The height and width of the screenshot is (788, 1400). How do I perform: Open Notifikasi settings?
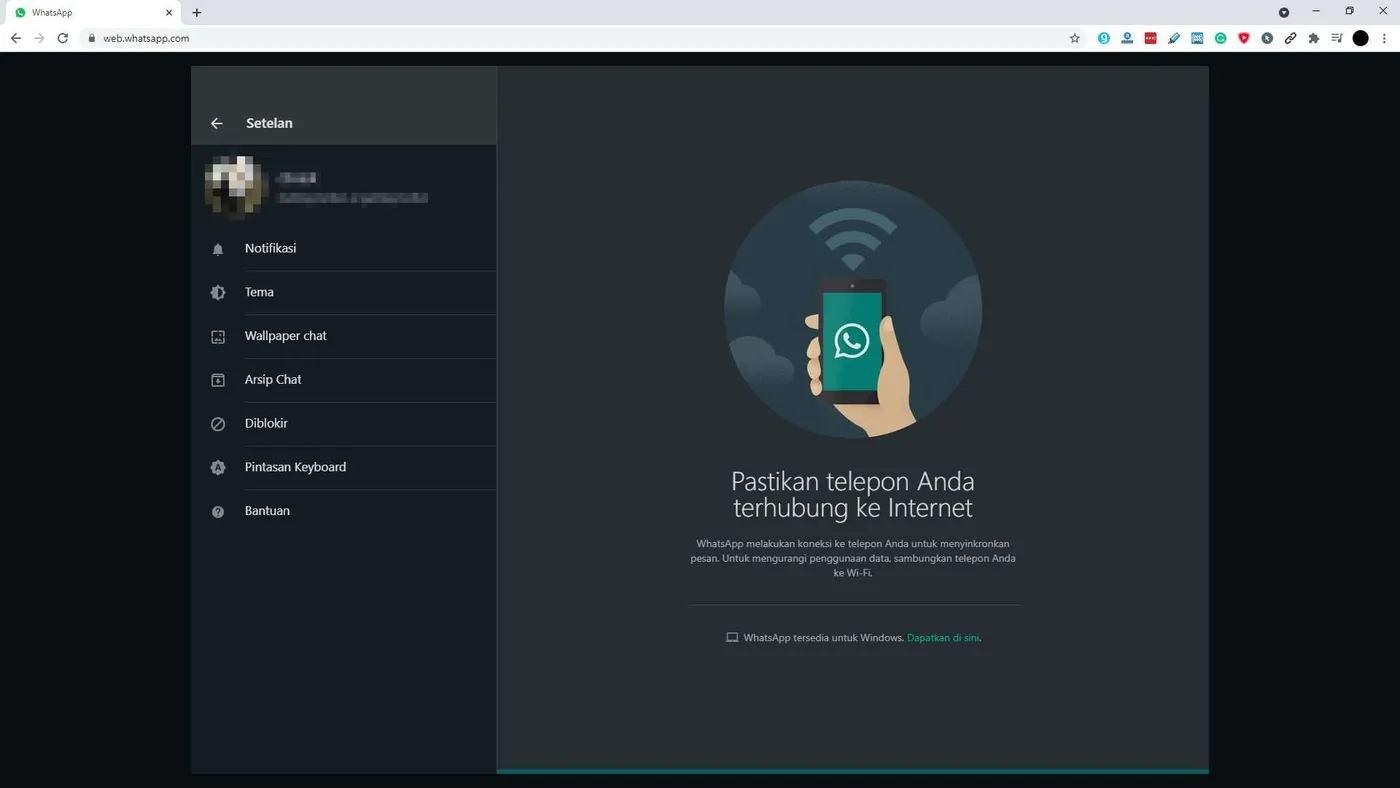pos(344,248)
